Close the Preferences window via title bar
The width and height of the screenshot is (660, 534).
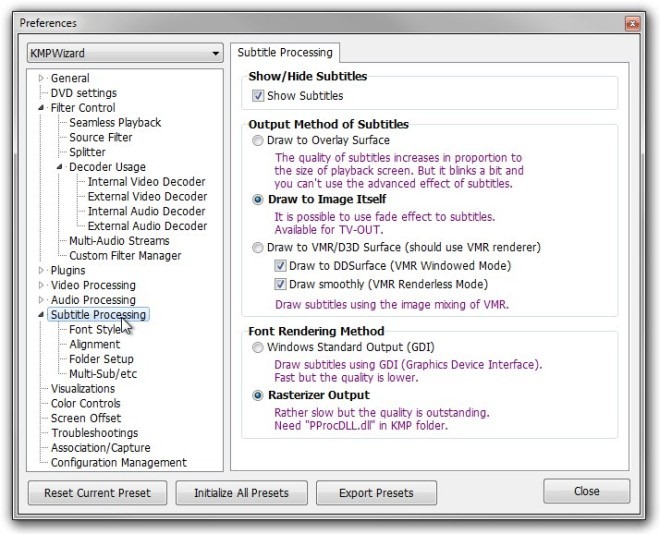tap(632, 22)
